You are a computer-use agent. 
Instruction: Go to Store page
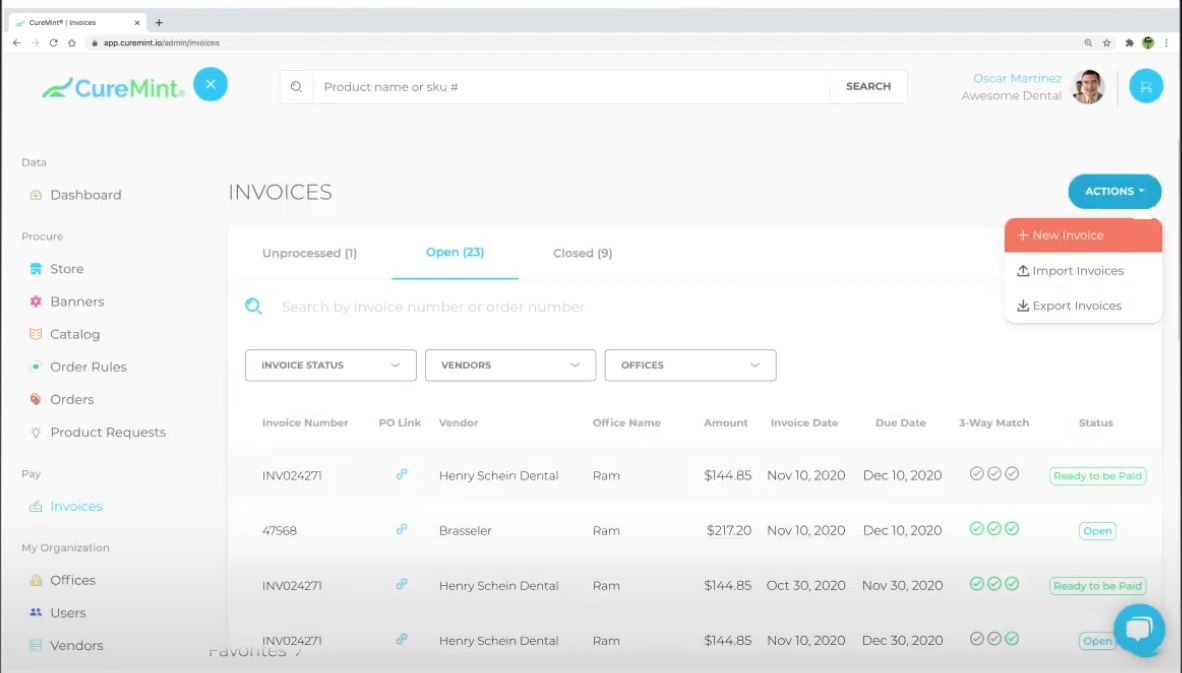[x=66, y=268]
